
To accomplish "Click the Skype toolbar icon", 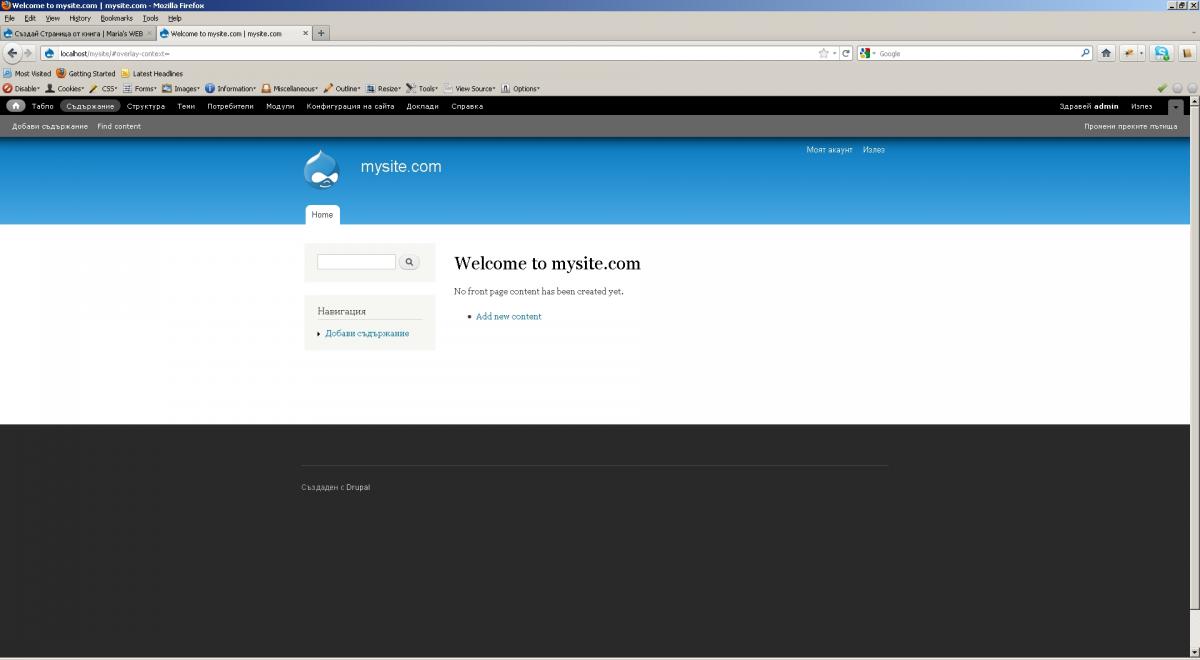I will pos(1161,53).
